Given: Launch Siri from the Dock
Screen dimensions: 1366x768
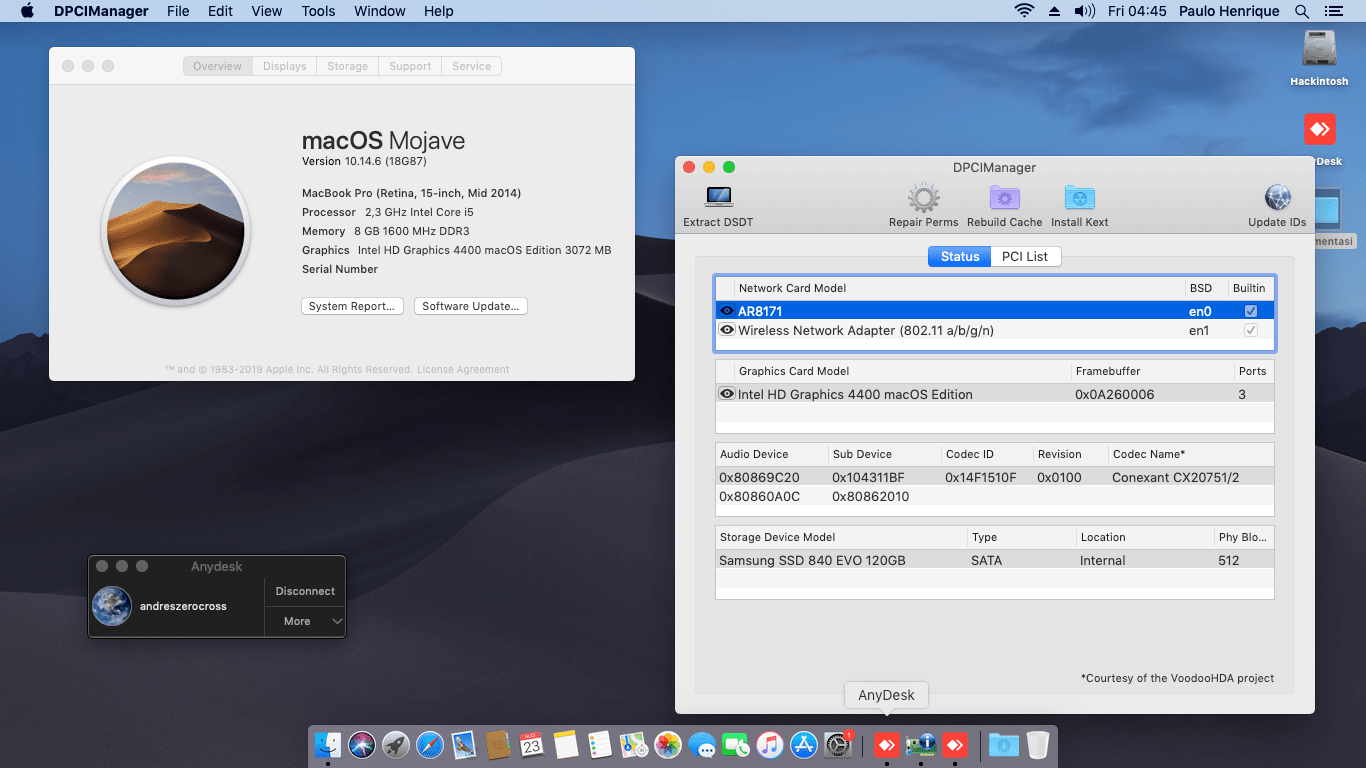Looking at the screenshot, I should pos(362,745).
